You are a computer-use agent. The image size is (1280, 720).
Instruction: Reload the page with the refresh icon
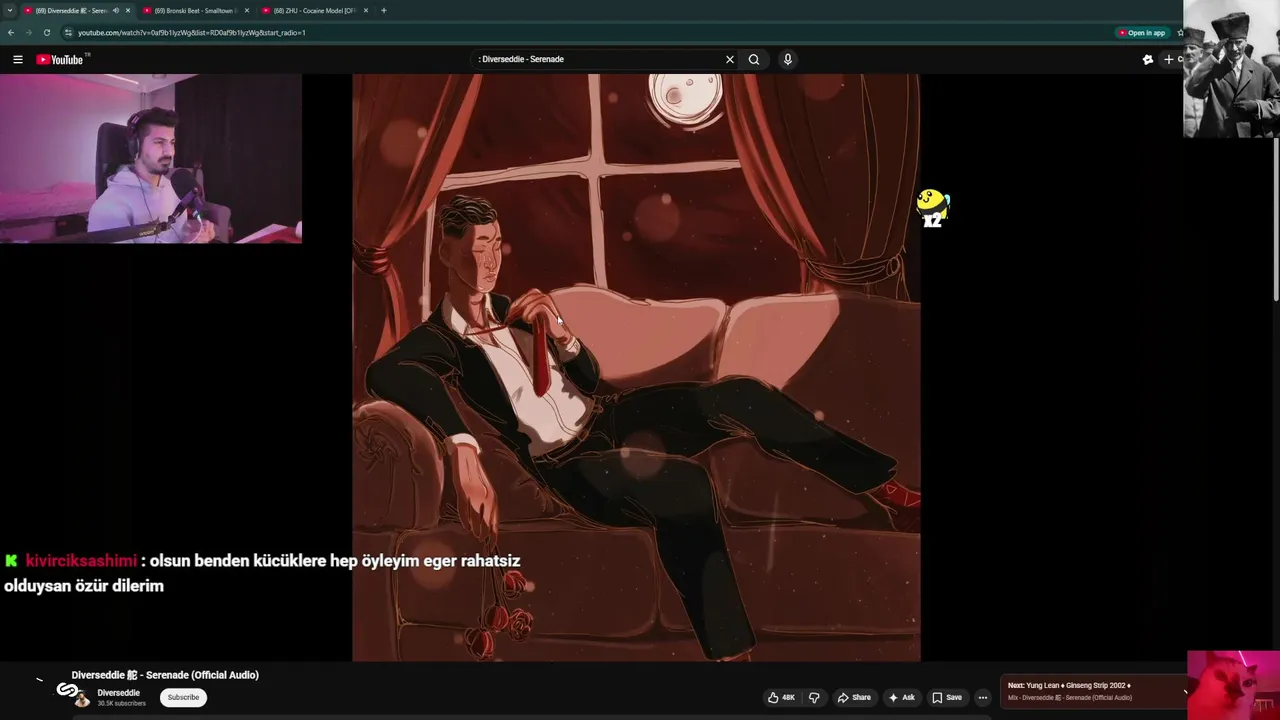[46, 32]
